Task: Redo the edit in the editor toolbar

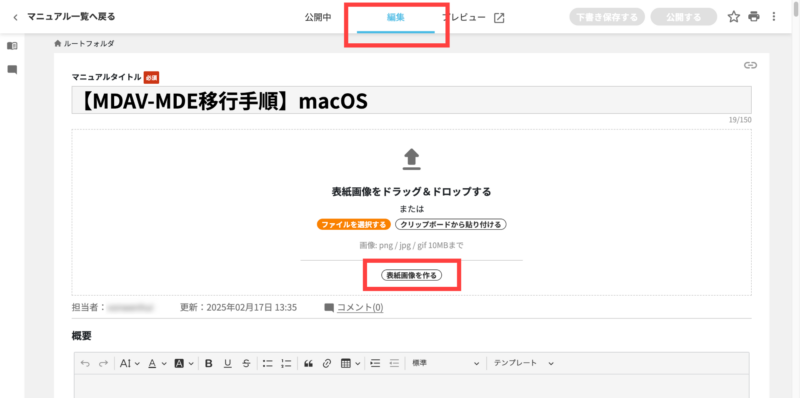Action: pos(104,363)
